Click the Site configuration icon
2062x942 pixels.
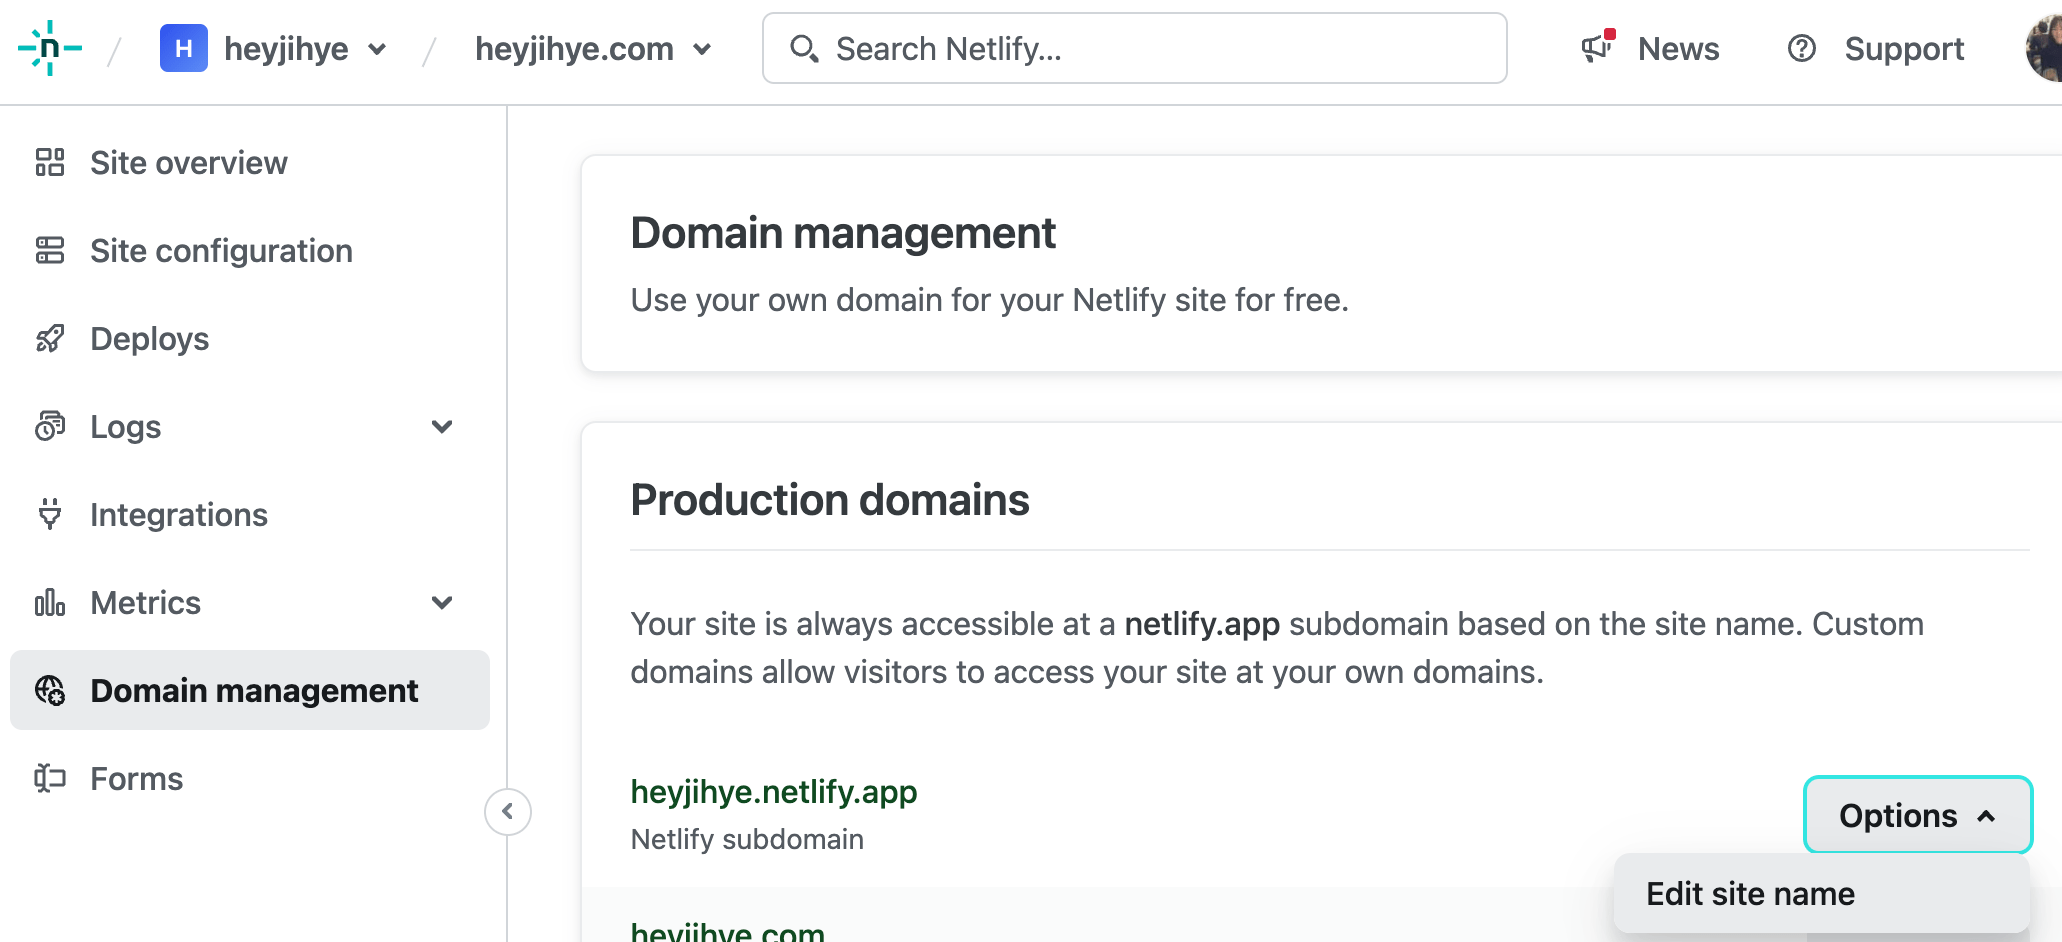click(x=50, y=250)
